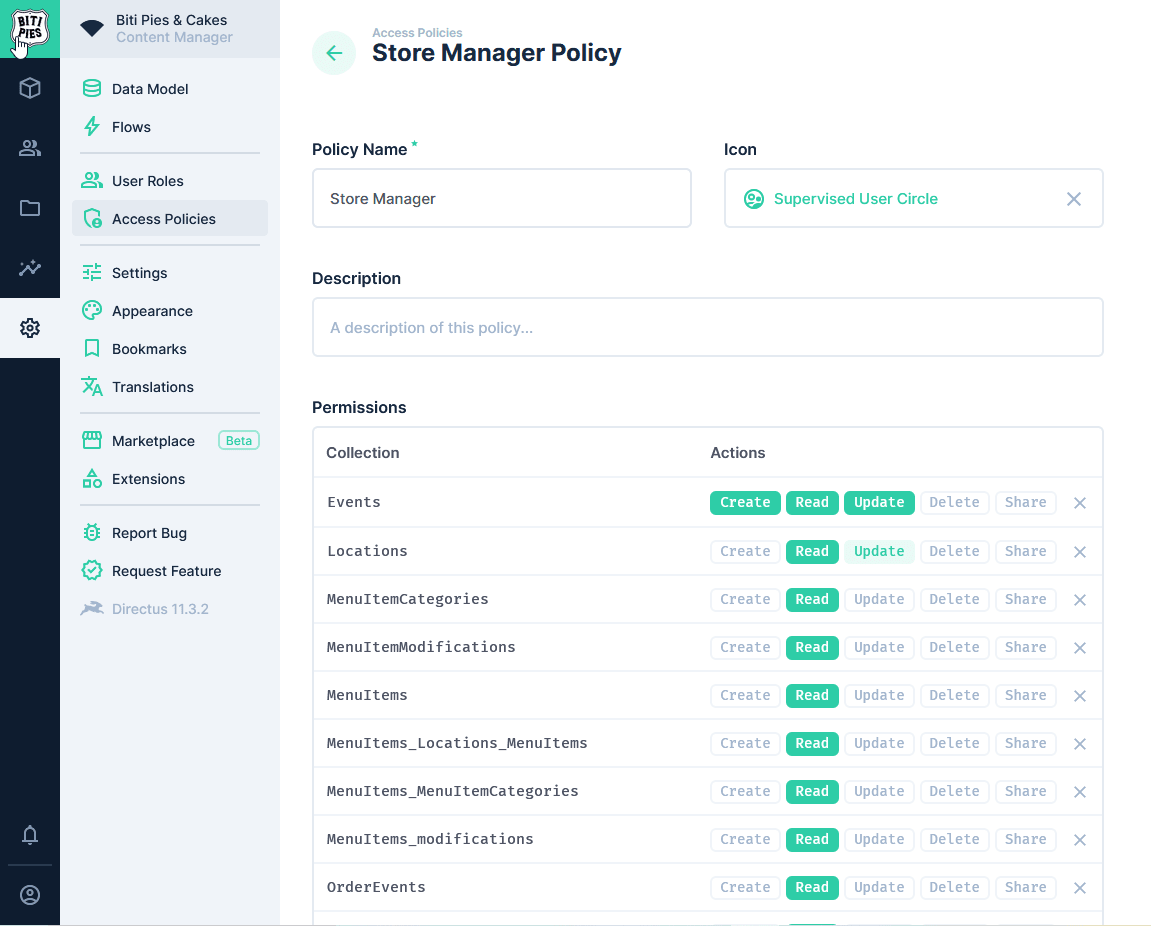
Task: Clear the Supervised User Circle icon
Action: click(x=1073, y=198)
